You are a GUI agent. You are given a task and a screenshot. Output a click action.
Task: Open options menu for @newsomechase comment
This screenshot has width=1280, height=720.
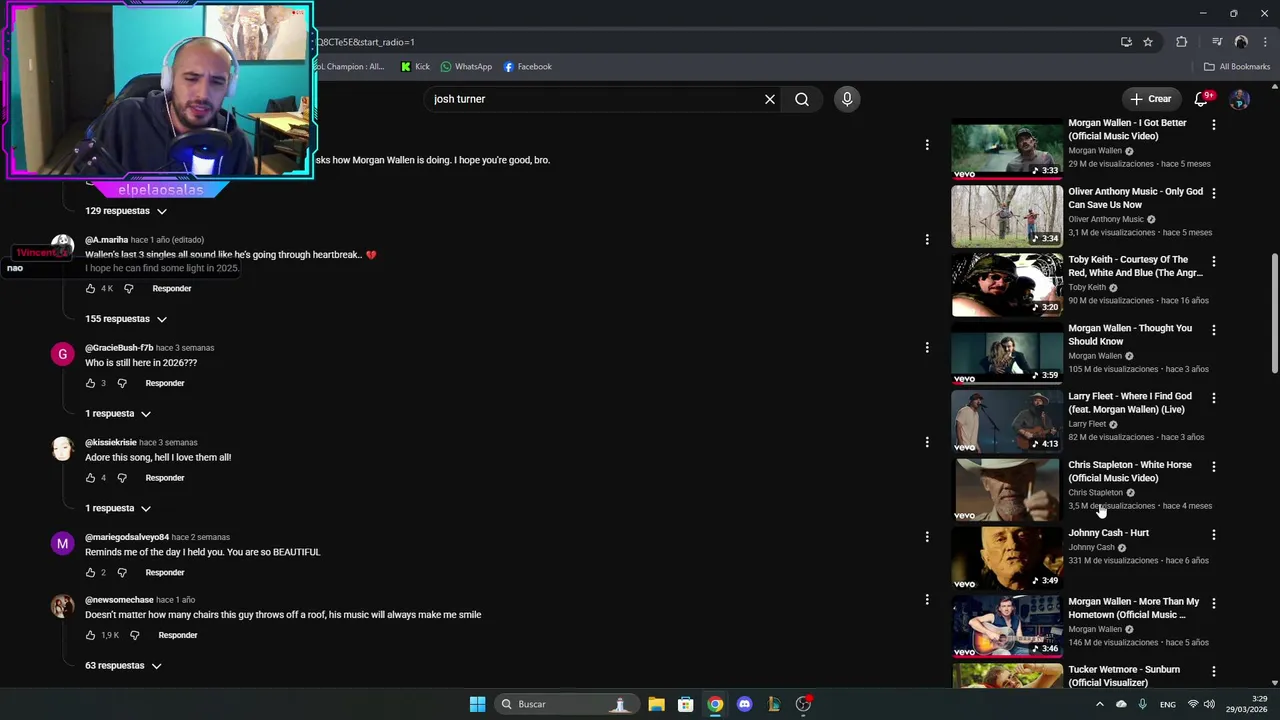927,599
